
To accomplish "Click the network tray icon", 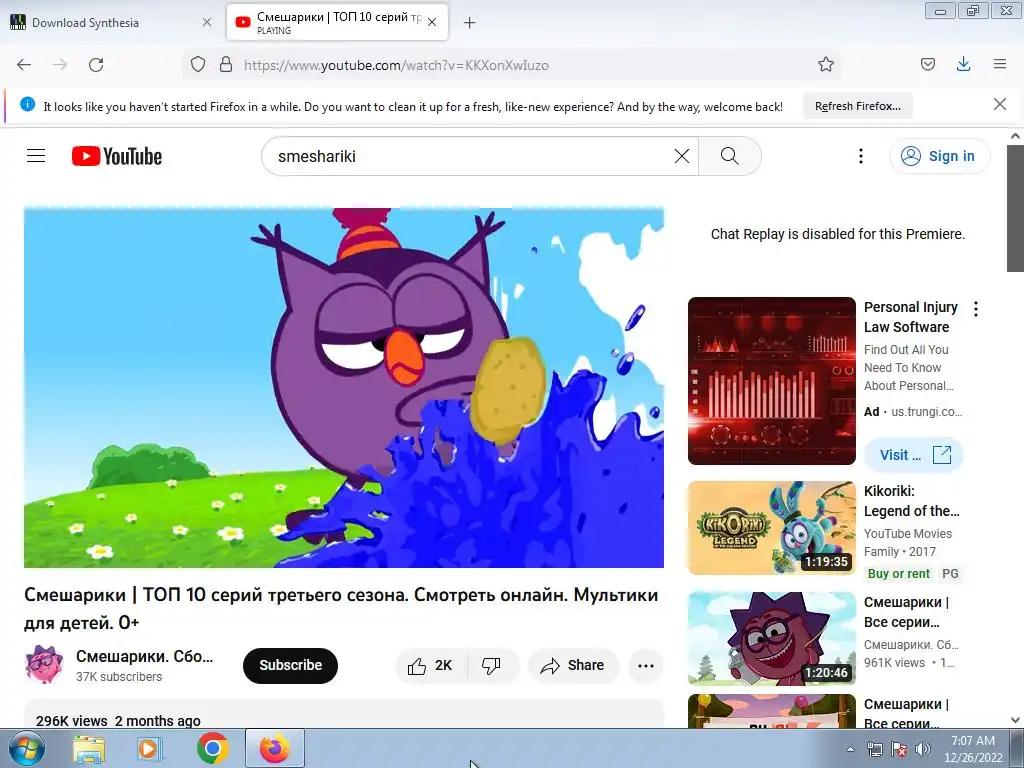I will point(874,749).
